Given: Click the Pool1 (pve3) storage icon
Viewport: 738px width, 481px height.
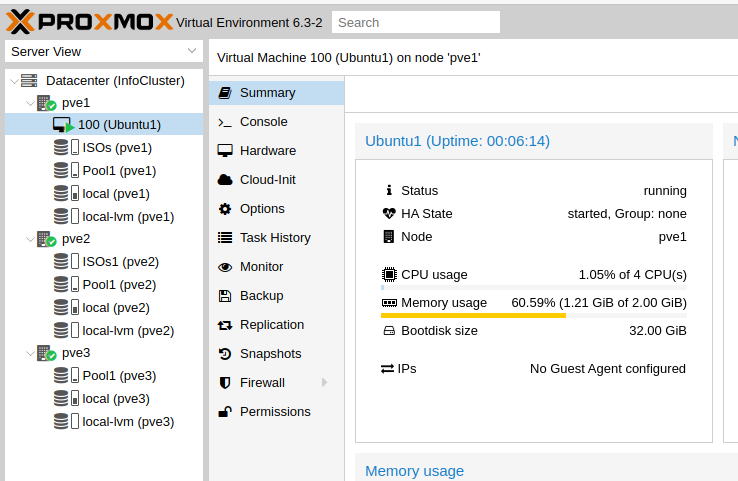Looking at the screenshot, I should coord(66,376).
